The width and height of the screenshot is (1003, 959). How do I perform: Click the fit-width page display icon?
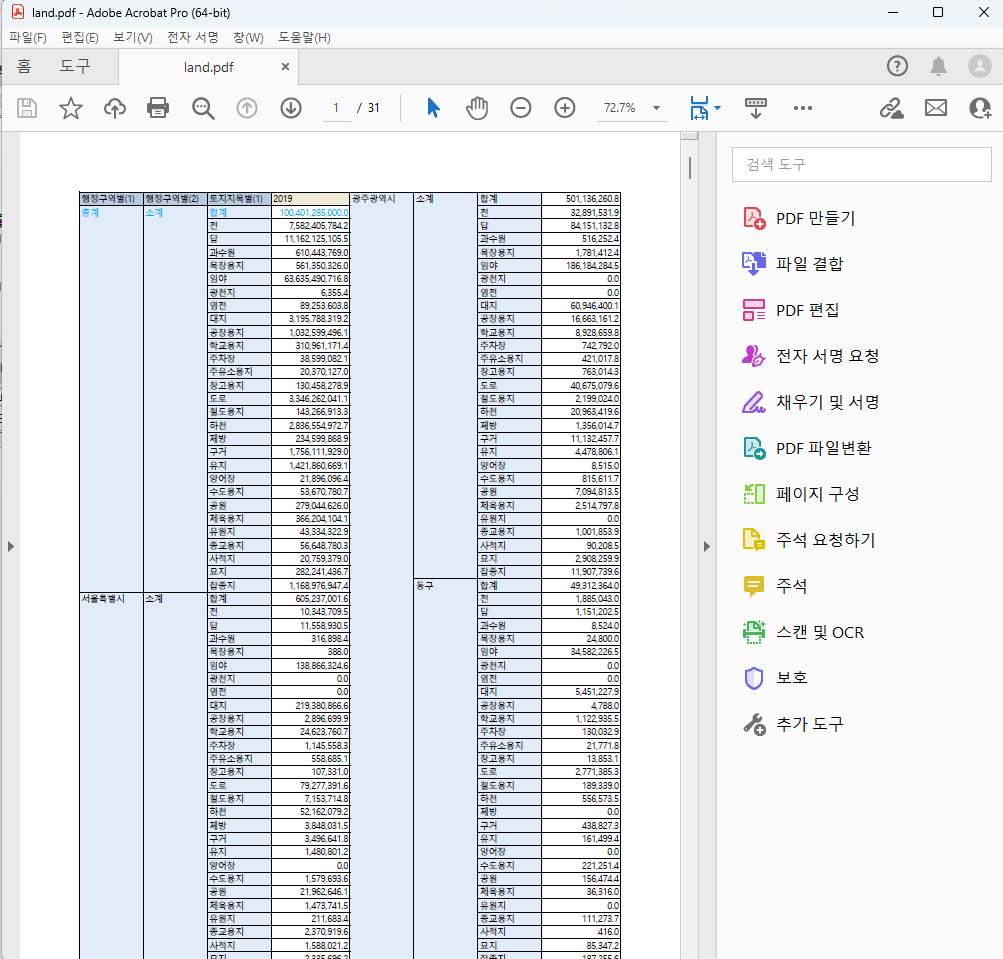pyautogui.click(x=699, y=108)
